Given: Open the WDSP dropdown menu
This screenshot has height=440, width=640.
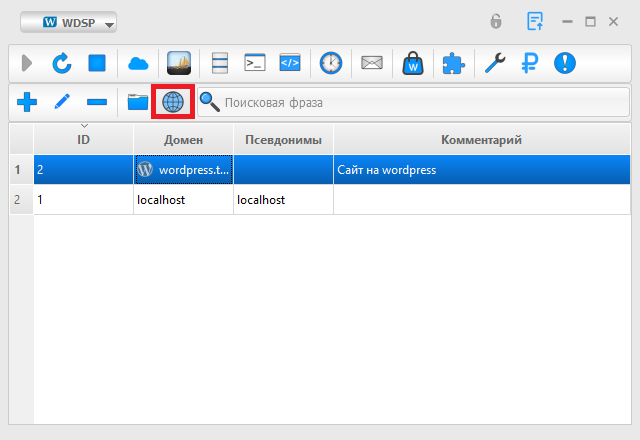Looking at the screenshot, I should pos(69,22).
